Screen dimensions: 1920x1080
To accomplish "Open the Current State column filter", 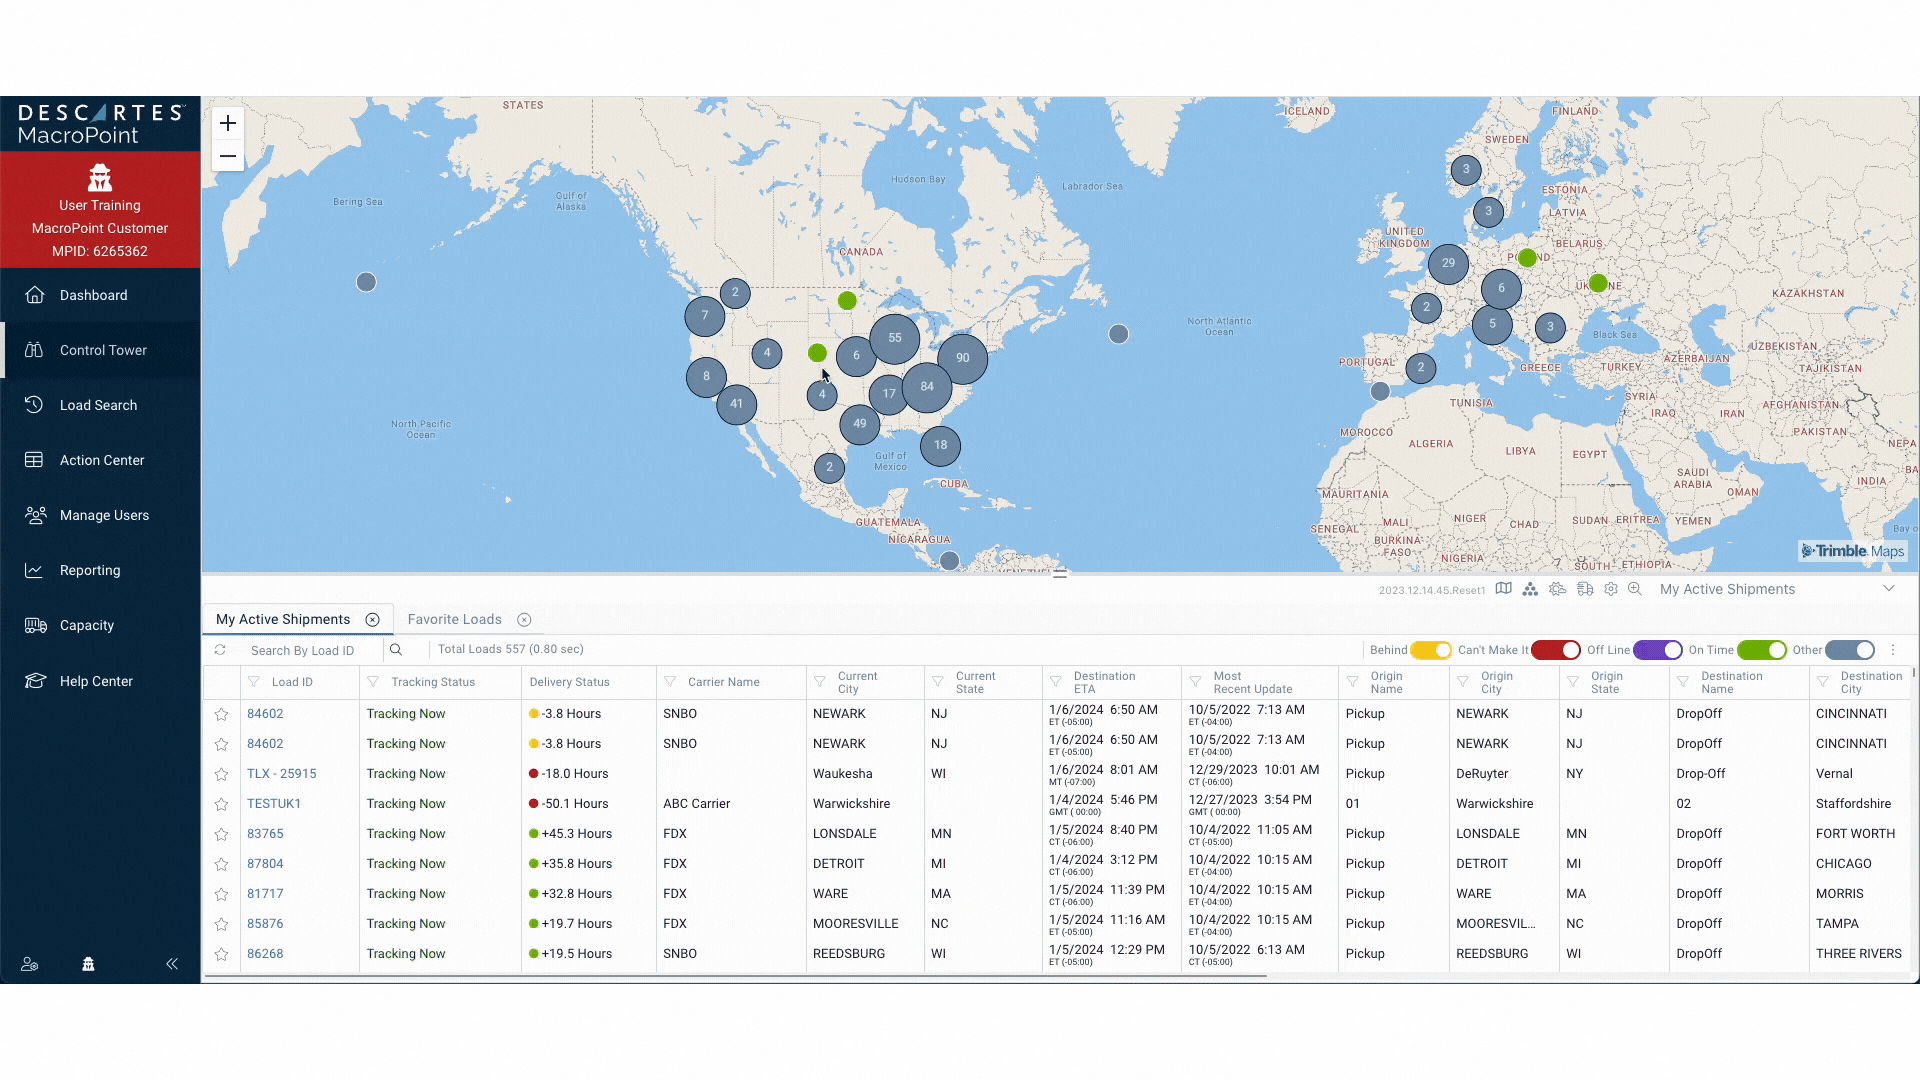I will pyautogui.click(x=938, y=682).
